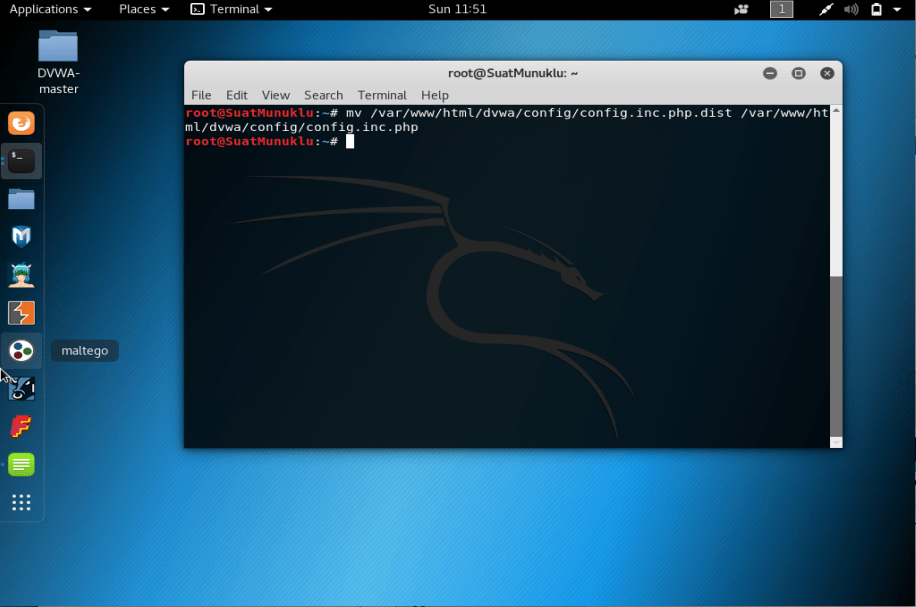Minimize the terminal window
The image size is (916, 607).
[x=770, y=73]
